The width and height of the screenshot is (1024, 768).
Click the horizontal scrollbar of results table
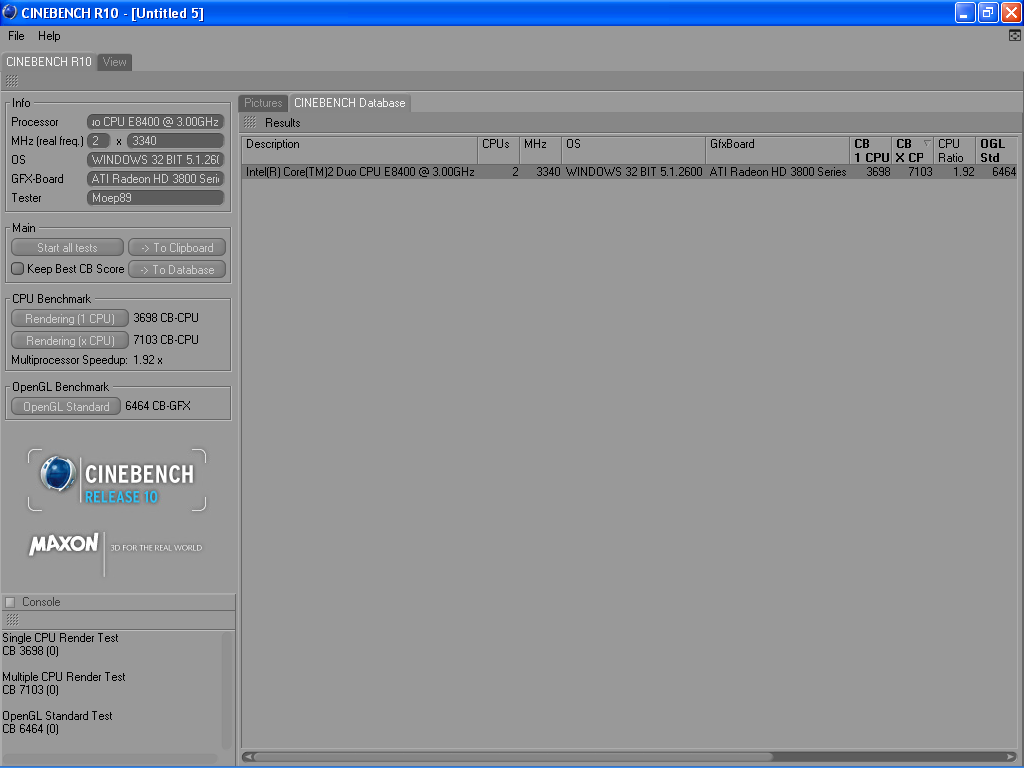coord(513,757)
